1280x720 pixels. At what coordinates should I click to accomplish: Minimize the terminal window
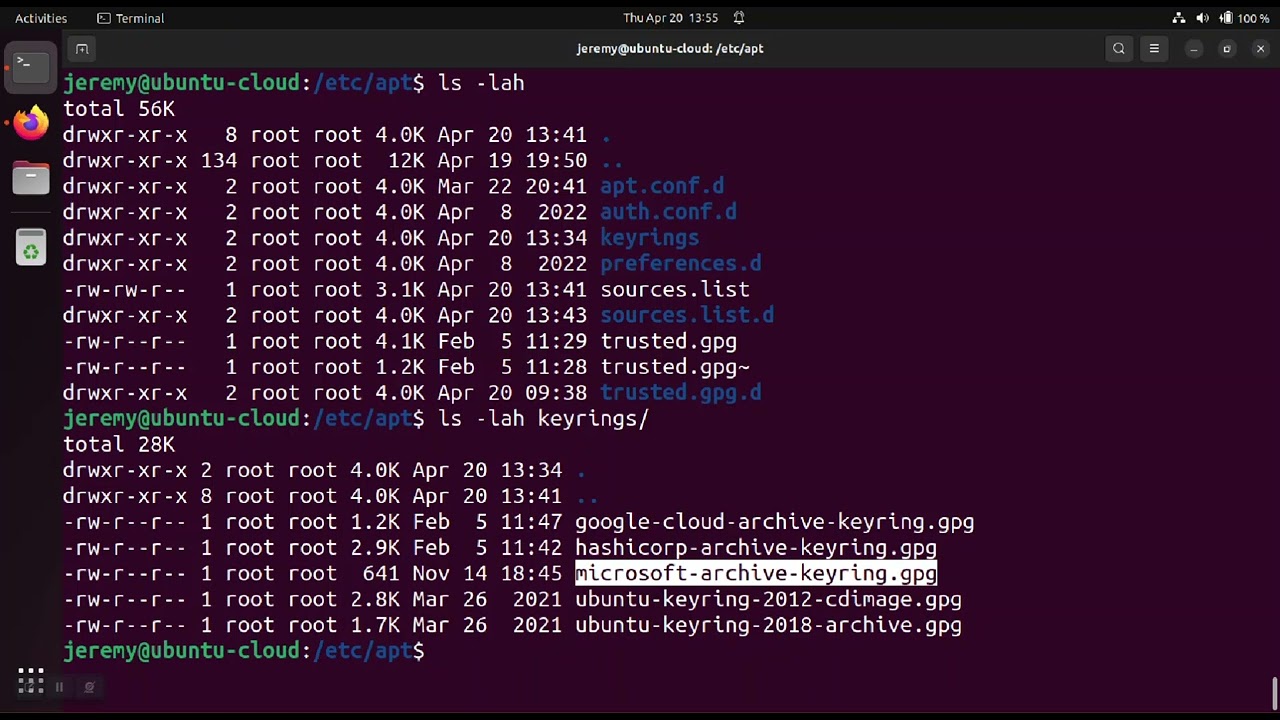pyautogui.click(x=1194, y=49)
